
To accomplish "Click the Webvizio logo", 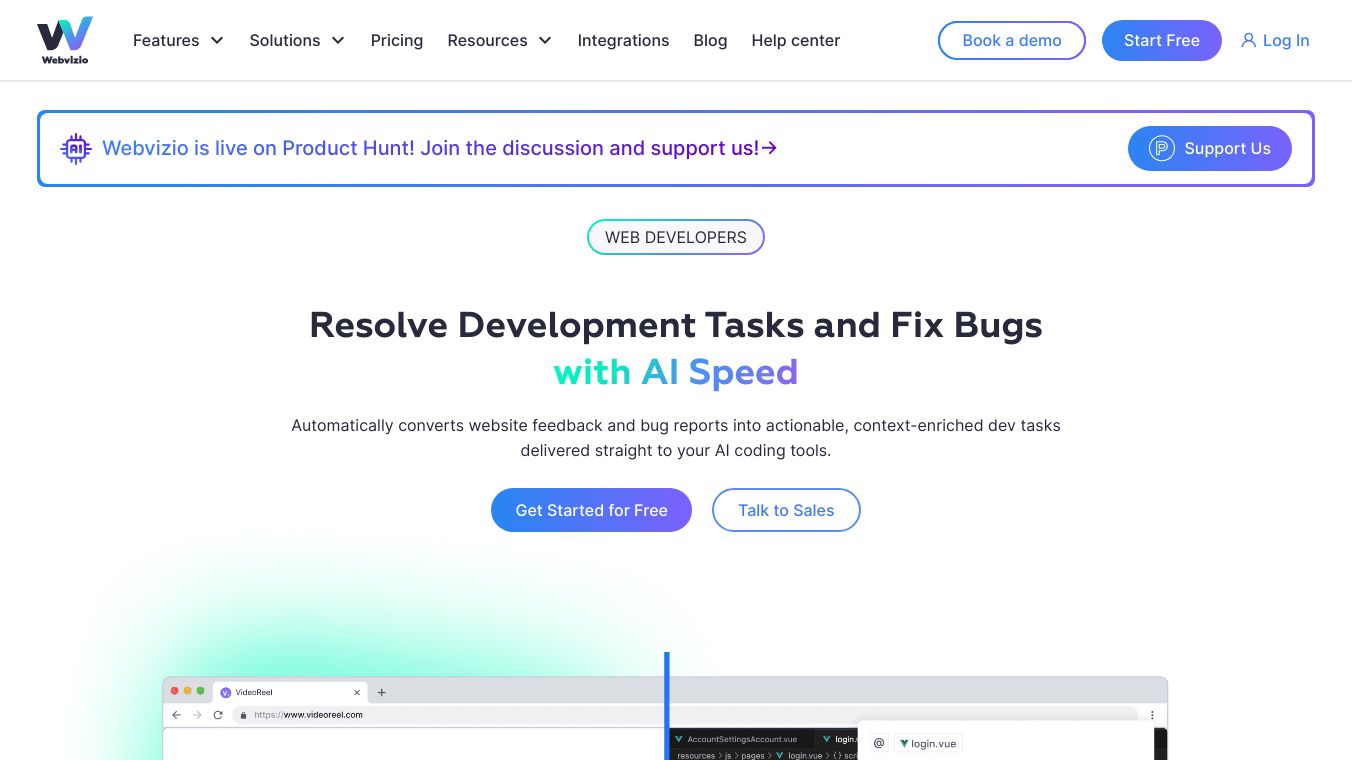I will (x=64, y=39).
